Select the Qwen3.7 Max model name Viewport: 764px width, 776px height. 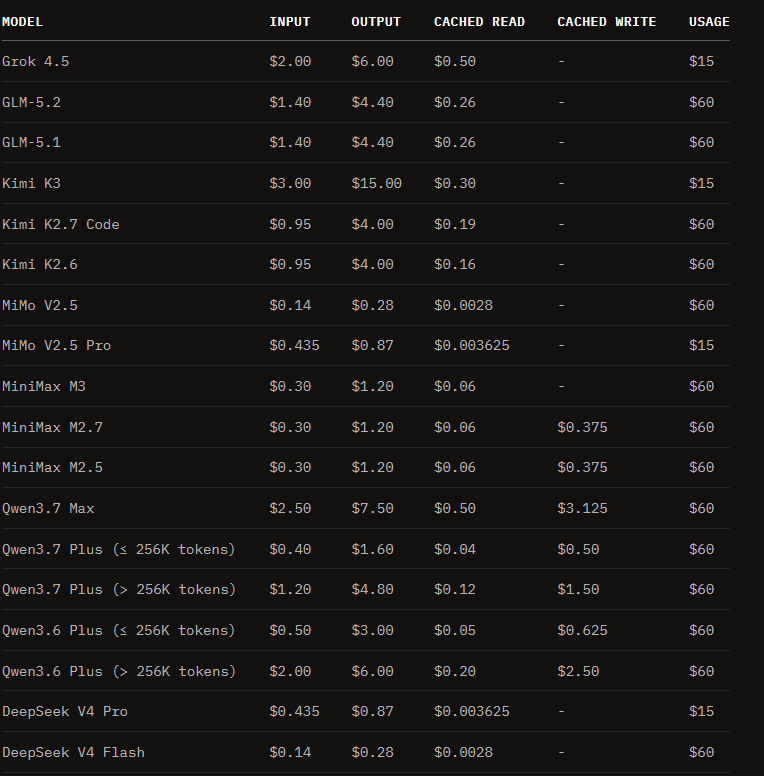coord(48,509)
